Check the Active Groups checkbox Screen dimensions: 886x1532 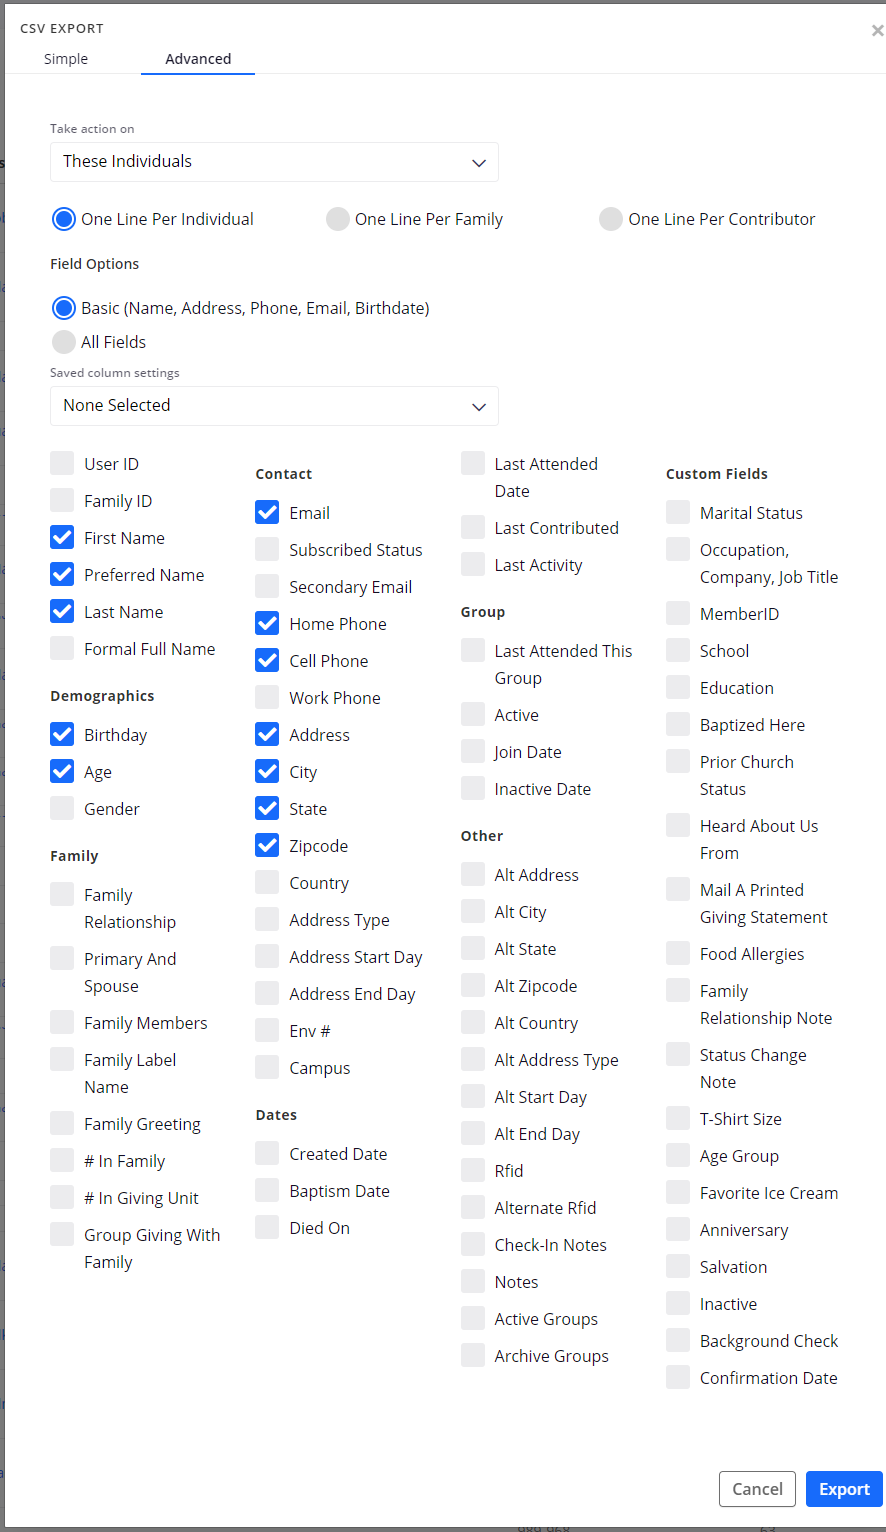point(473,1318)
